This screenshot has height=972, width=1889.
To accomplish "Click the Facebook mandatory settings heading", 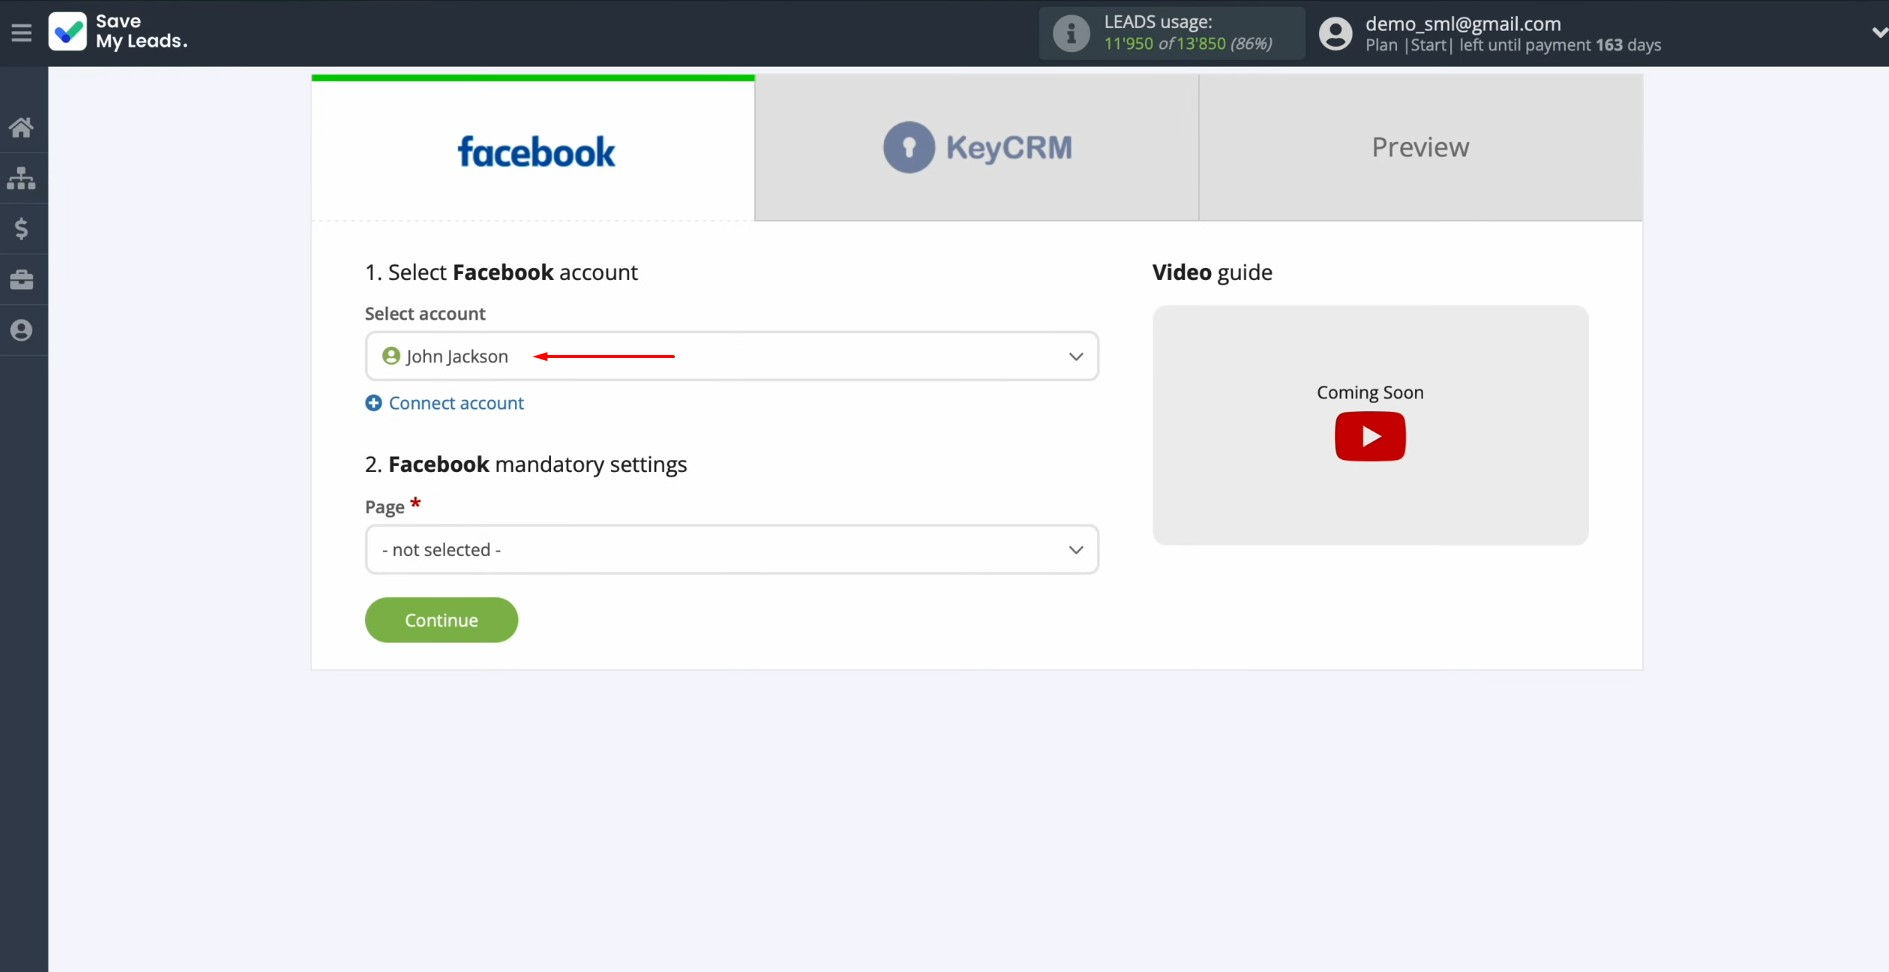I will [526, 464].
